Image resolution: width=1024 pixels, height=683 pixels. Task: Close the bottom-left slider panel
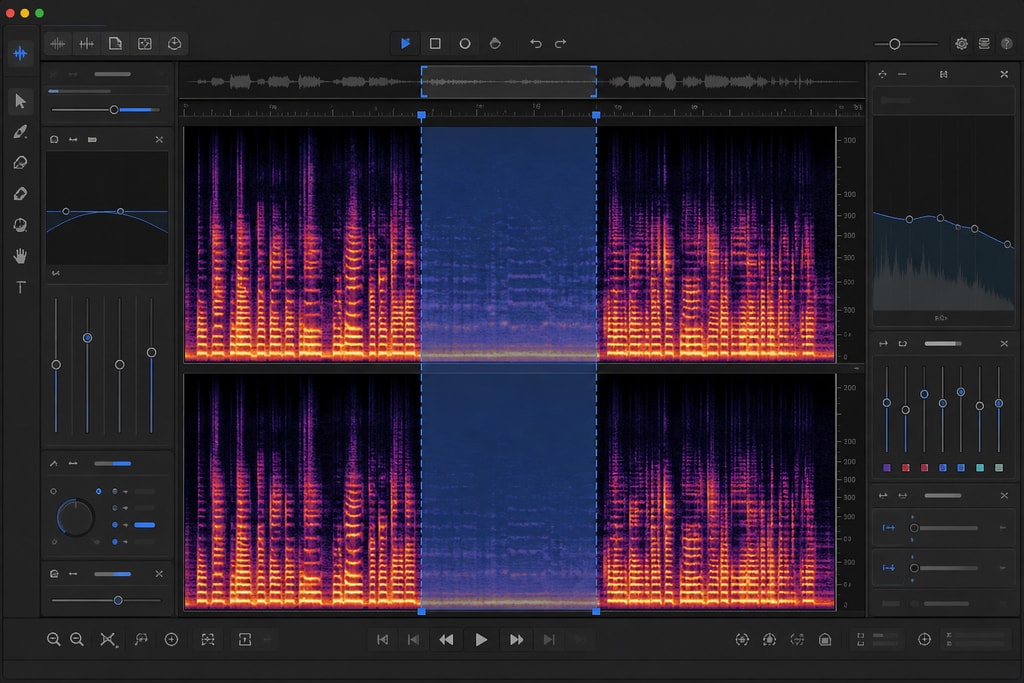tap(159, 574)
